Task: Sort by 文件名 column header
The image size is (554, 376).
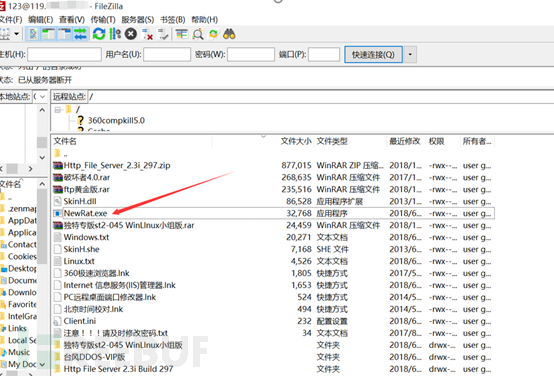Action: (65, 141)
